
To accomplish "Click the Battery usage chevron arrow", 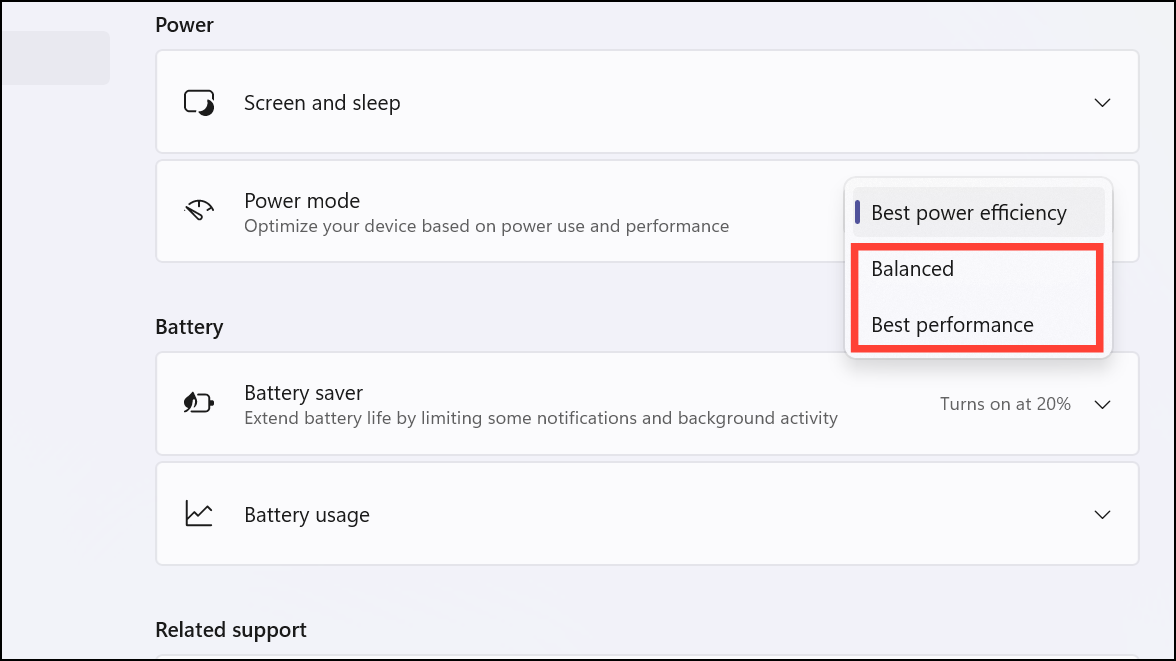I will (1102, 514).
